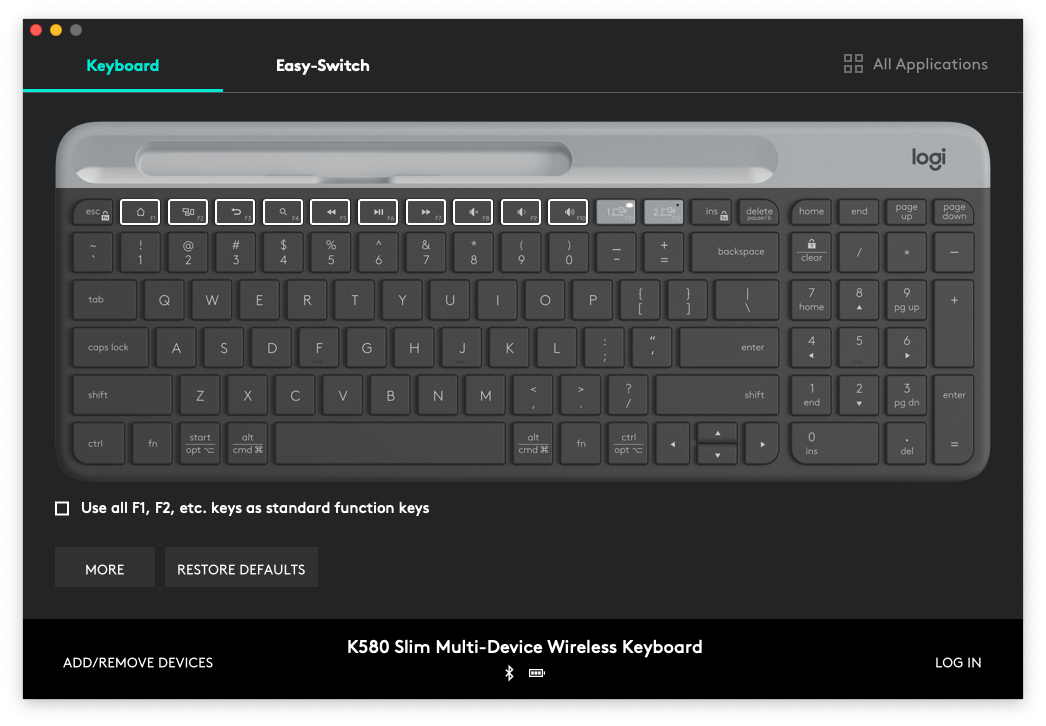
Task: Enable standard function keys checkbox
Action: 62,508
